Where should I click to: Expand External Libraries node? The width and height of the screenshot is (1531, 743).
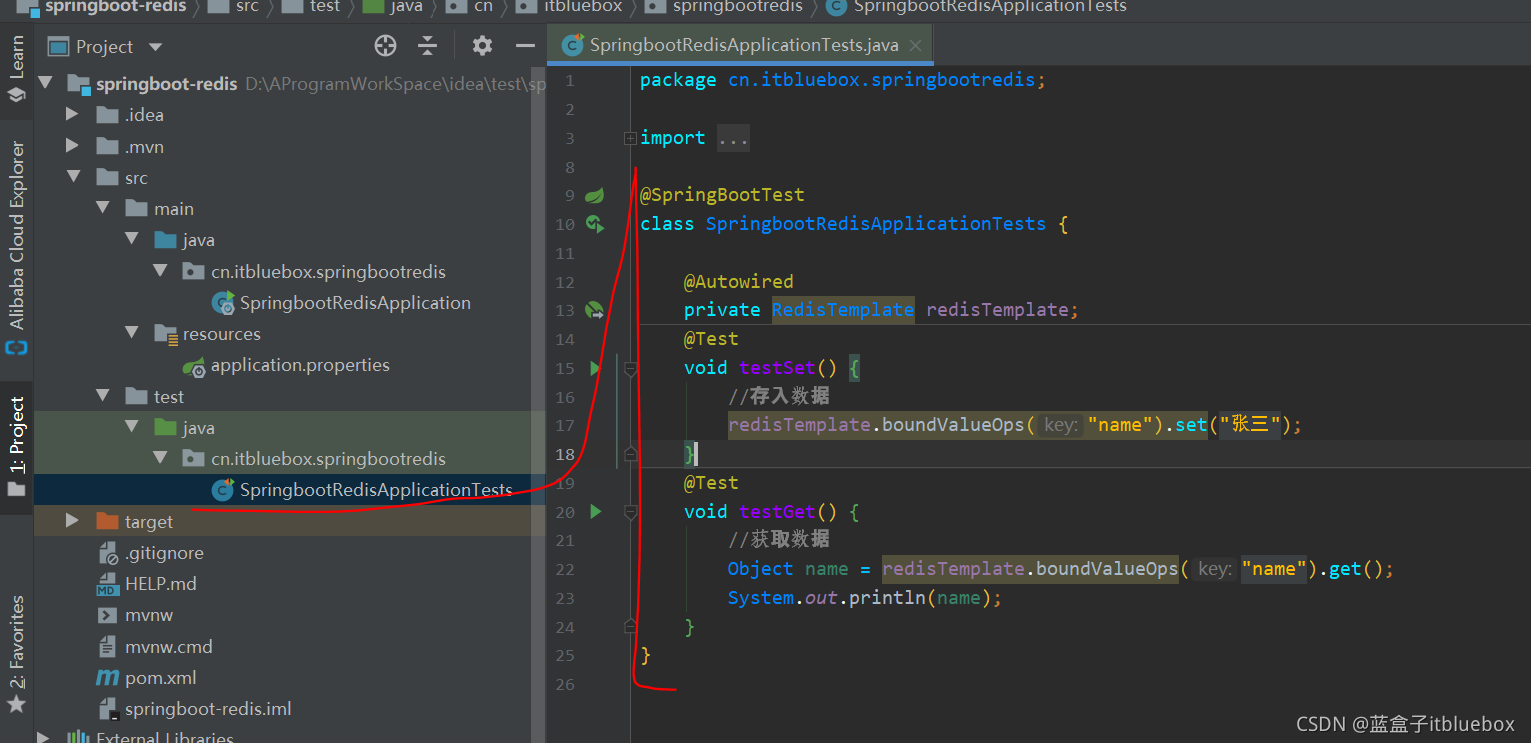(x=45, y=738)
